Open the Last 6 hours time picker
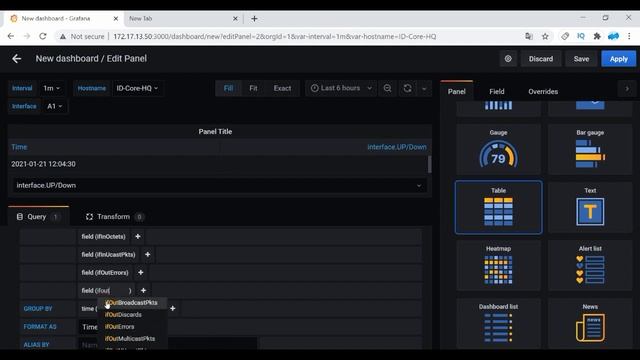Viewport: 640px width, 360px height. click(341, 88)
